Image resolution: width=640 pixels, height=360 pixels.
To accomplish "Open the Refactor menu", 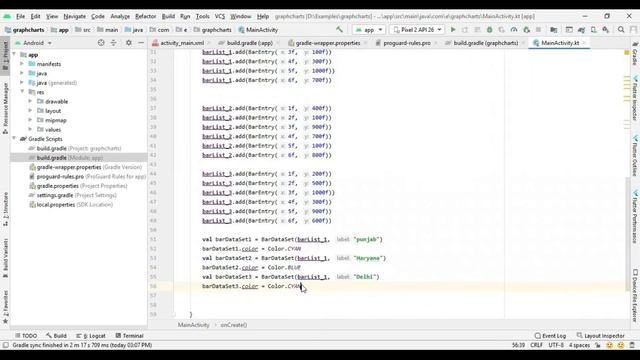I will coord(146,16).
